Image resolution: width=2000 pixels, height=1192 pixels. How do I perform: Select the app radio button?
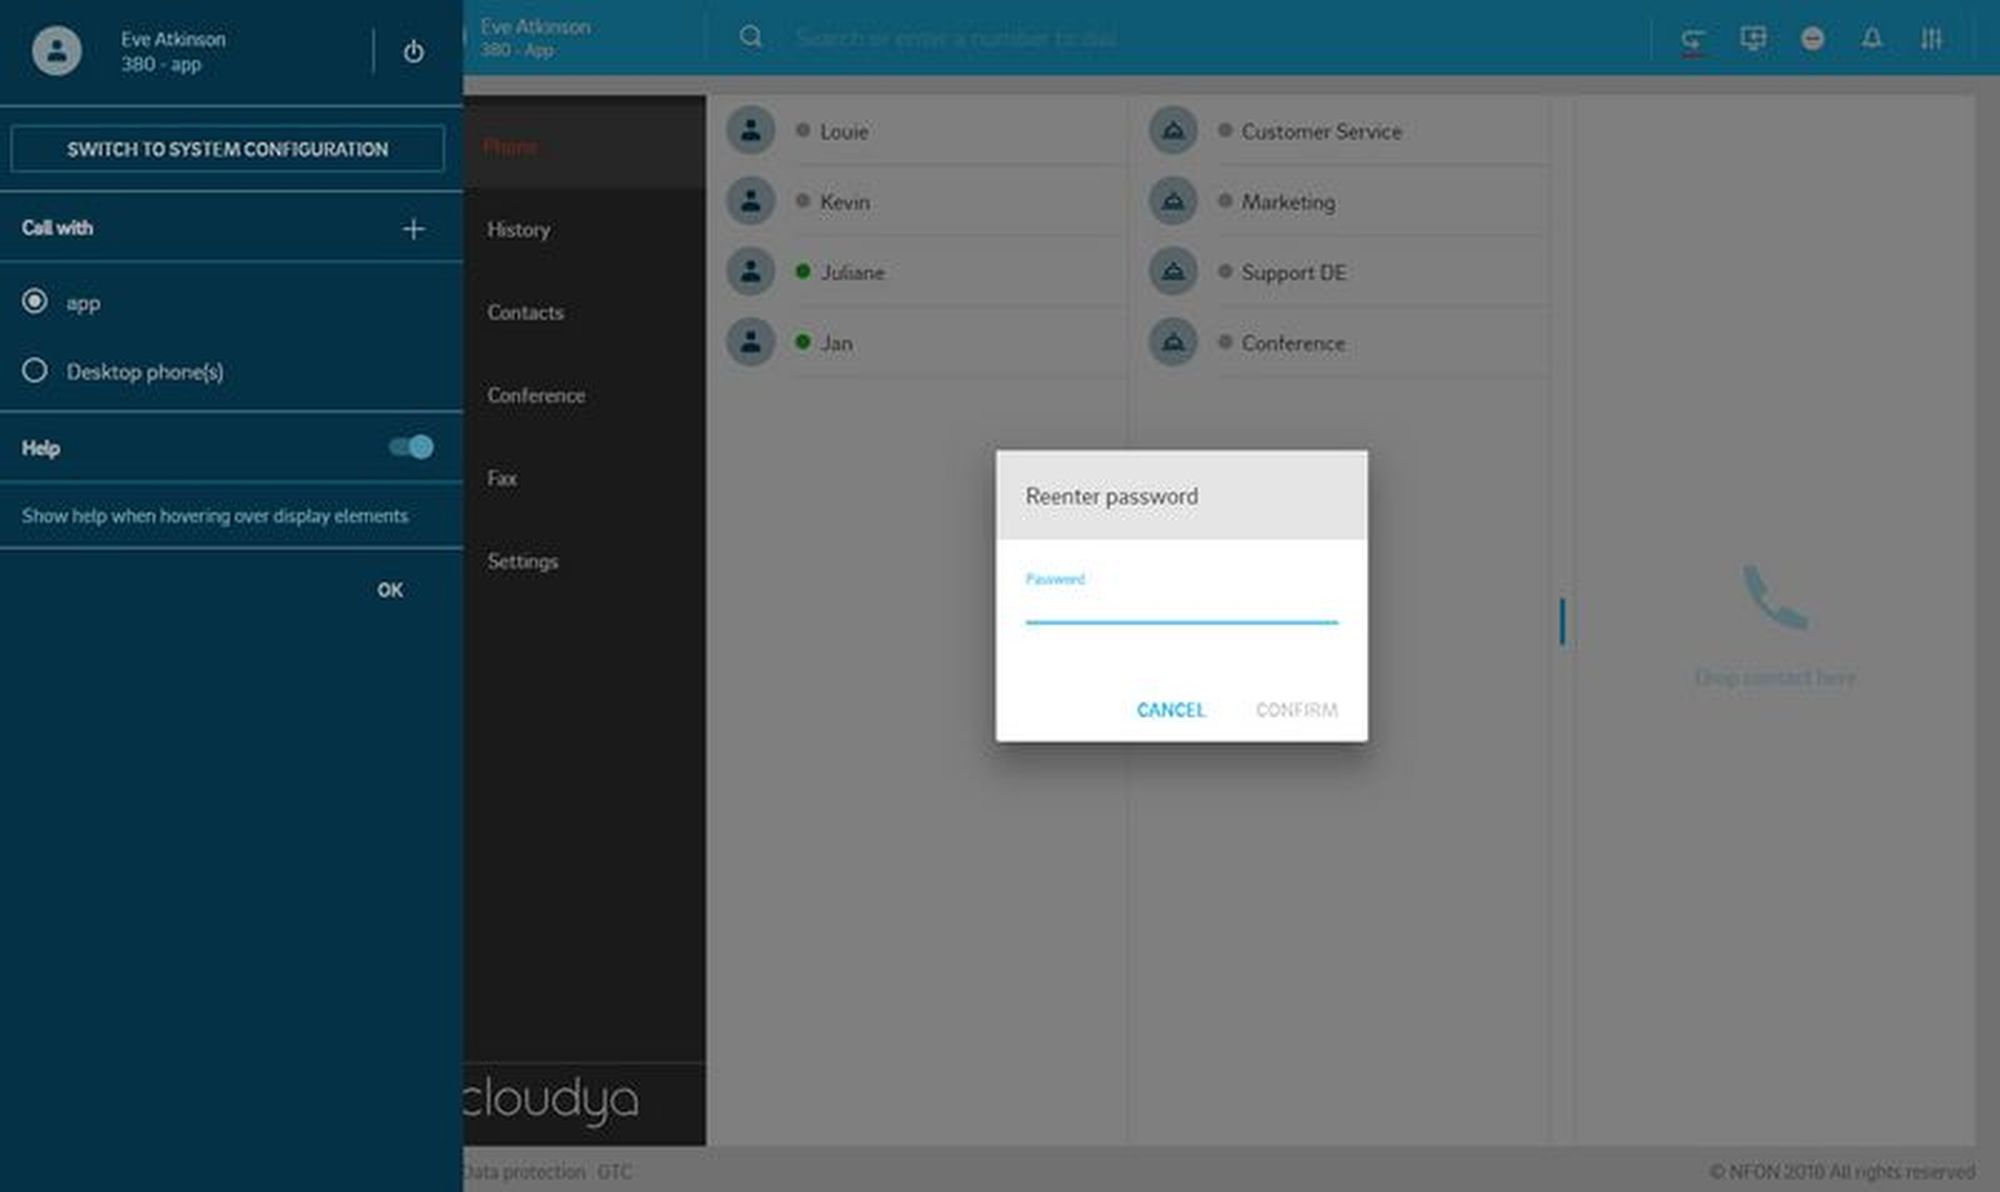tap(35, 301)
